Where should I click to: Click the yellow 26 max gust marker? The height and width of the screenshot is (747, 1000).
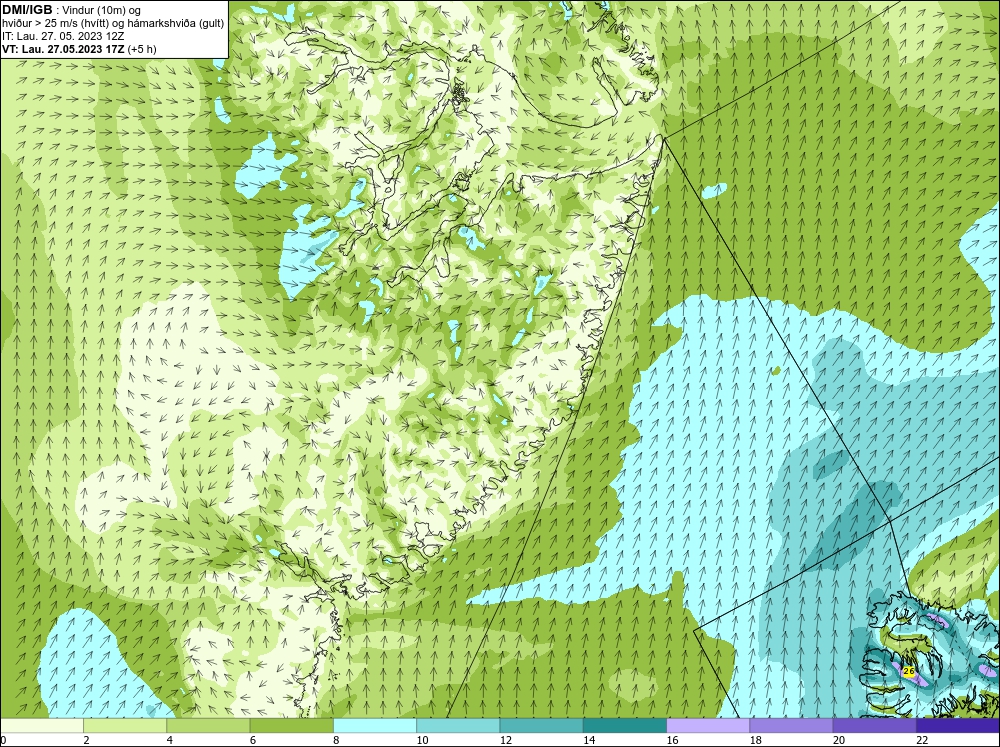click(909, 671)
